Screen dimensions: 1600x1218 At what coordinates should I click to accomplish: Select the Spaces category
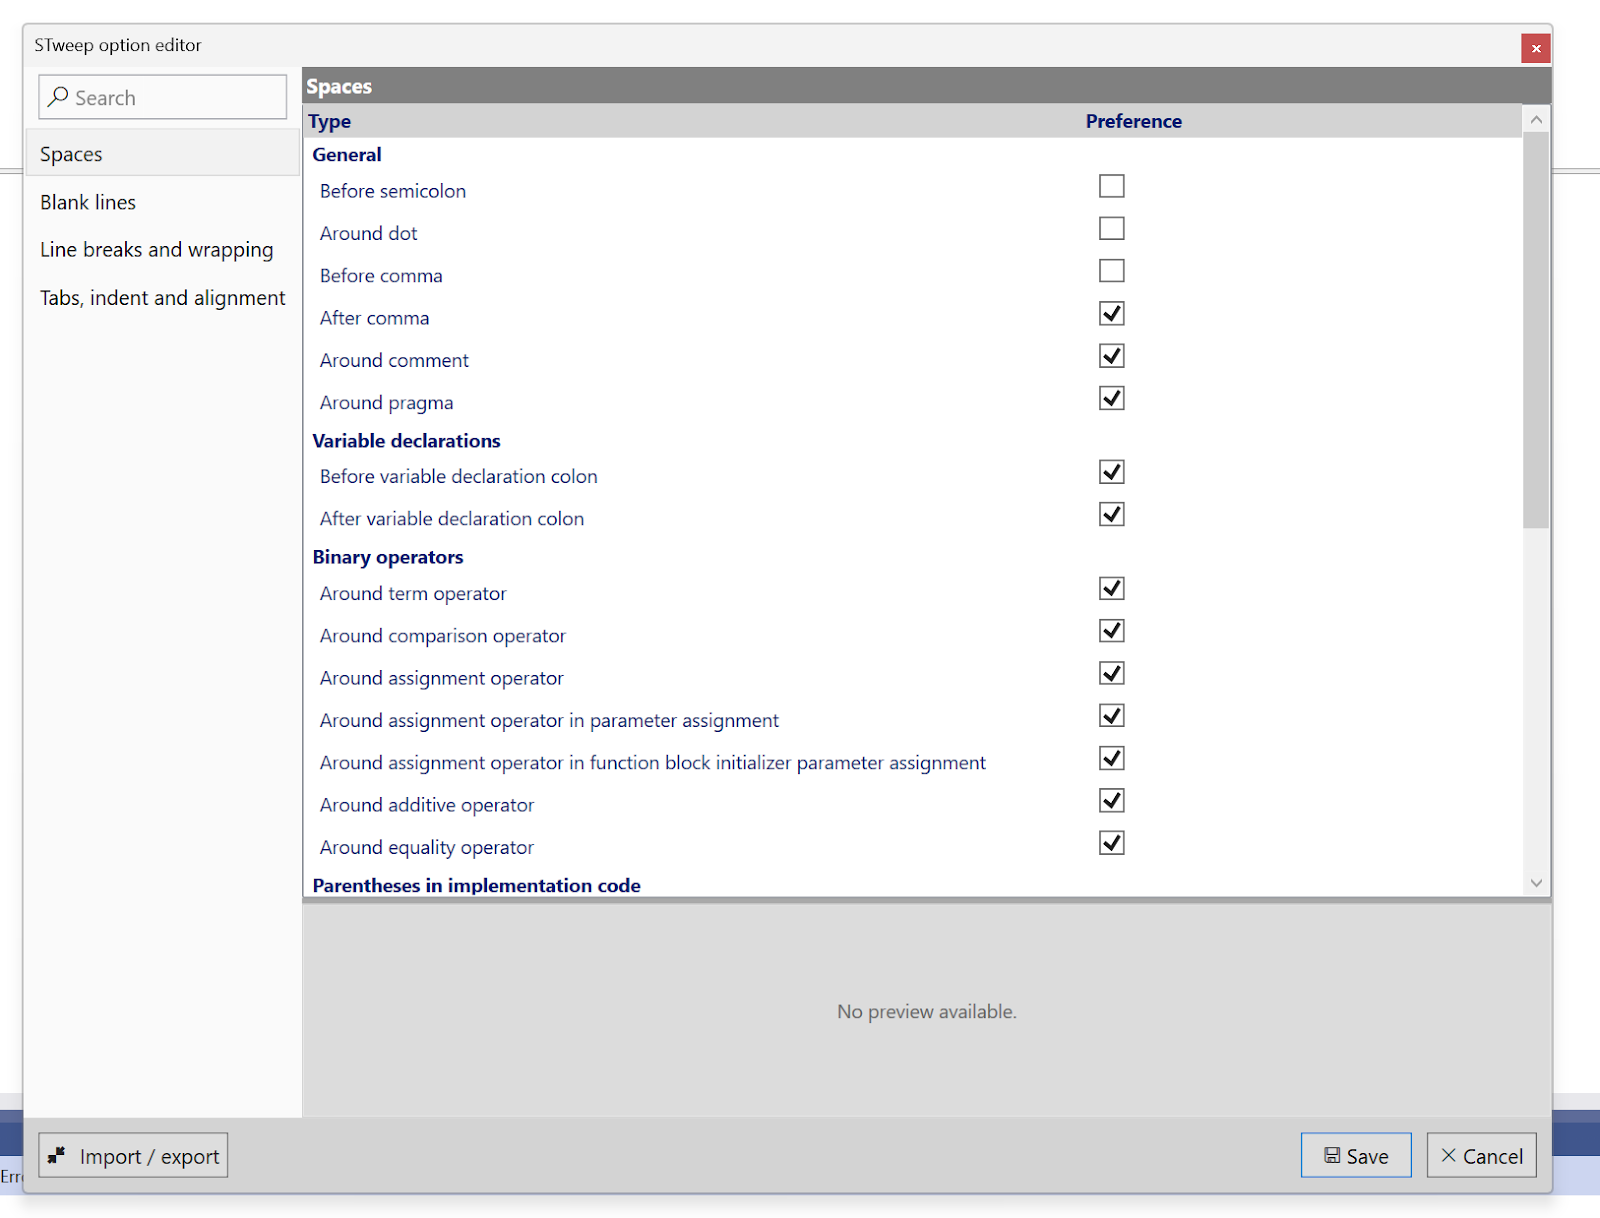tap(162, 153)
